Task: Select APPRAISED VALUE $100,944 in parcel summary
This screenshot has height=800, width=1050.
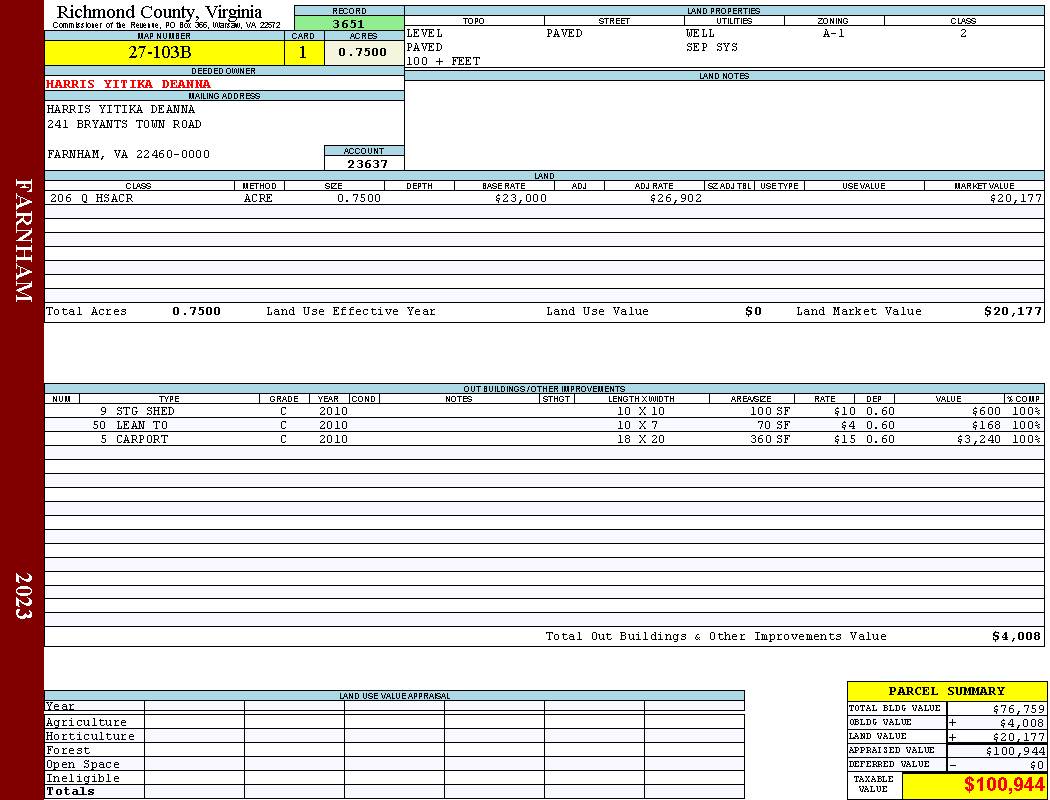Action: (x=1015, y=751)
